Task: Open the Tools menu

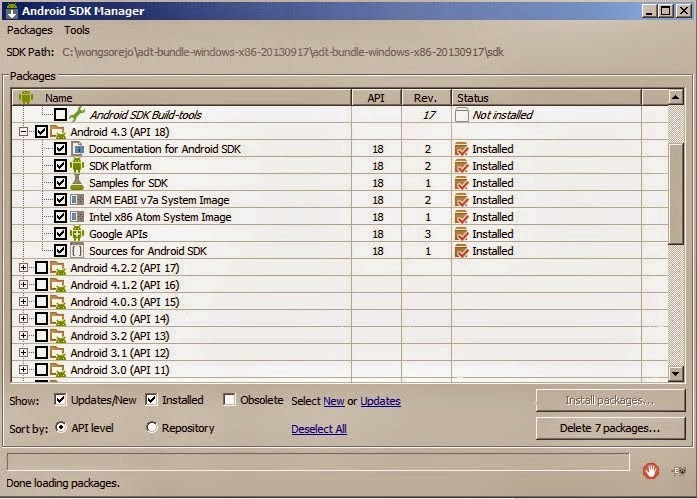Action: 76,30
